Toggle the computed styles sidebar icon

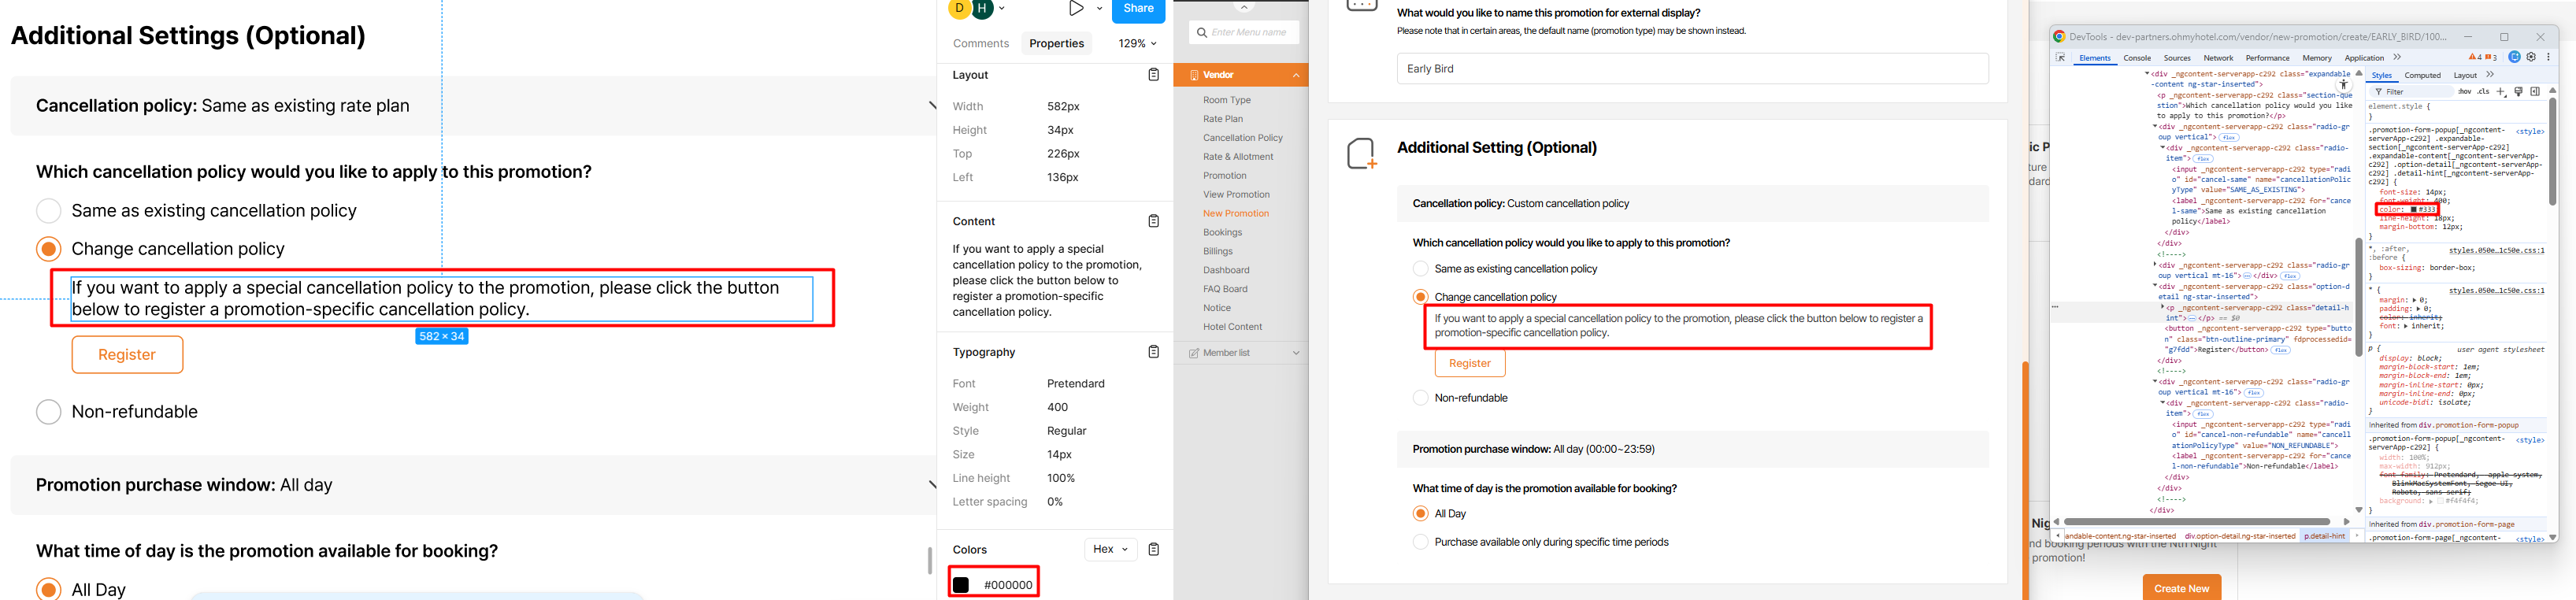(2535, 92)
